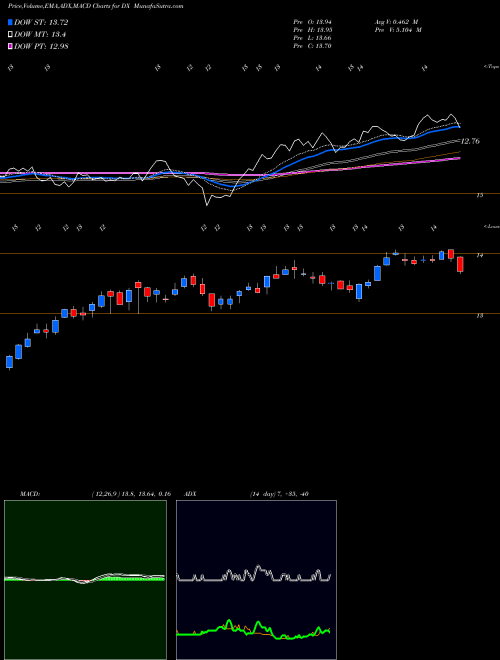
Task: Click the ADX '(14 day) 7, +33, -40' values
Action: click(279, 494)
